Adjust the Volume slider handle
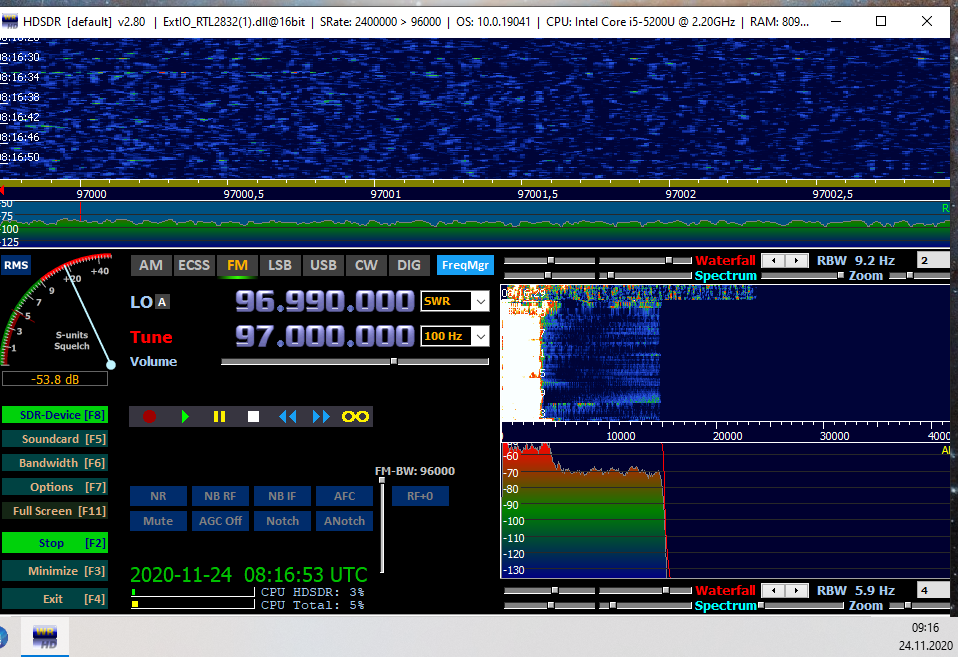The height and width of the screenshot is (657, 958). 394,361
